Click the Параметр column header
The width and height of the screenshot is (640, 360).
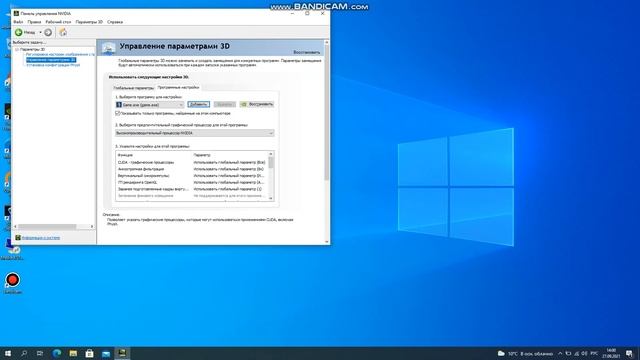tap(202, 156)
